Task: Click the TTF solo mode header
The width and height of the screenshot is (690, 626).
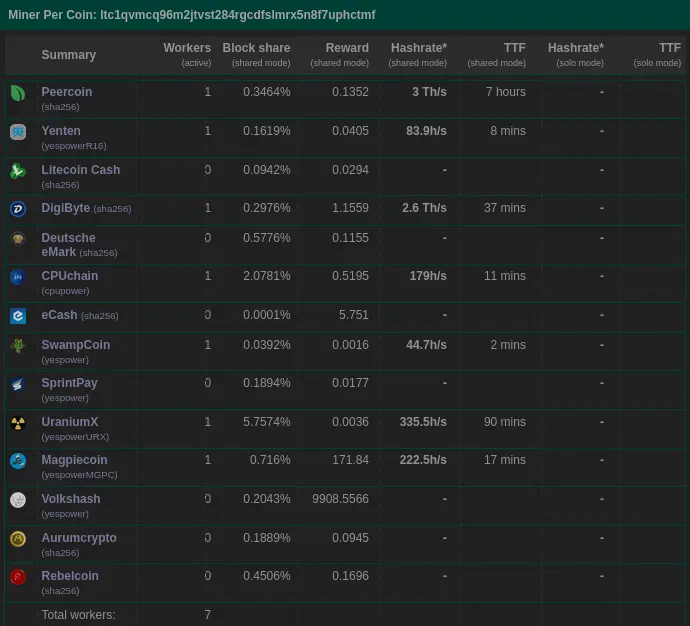Action: [657, 55]
